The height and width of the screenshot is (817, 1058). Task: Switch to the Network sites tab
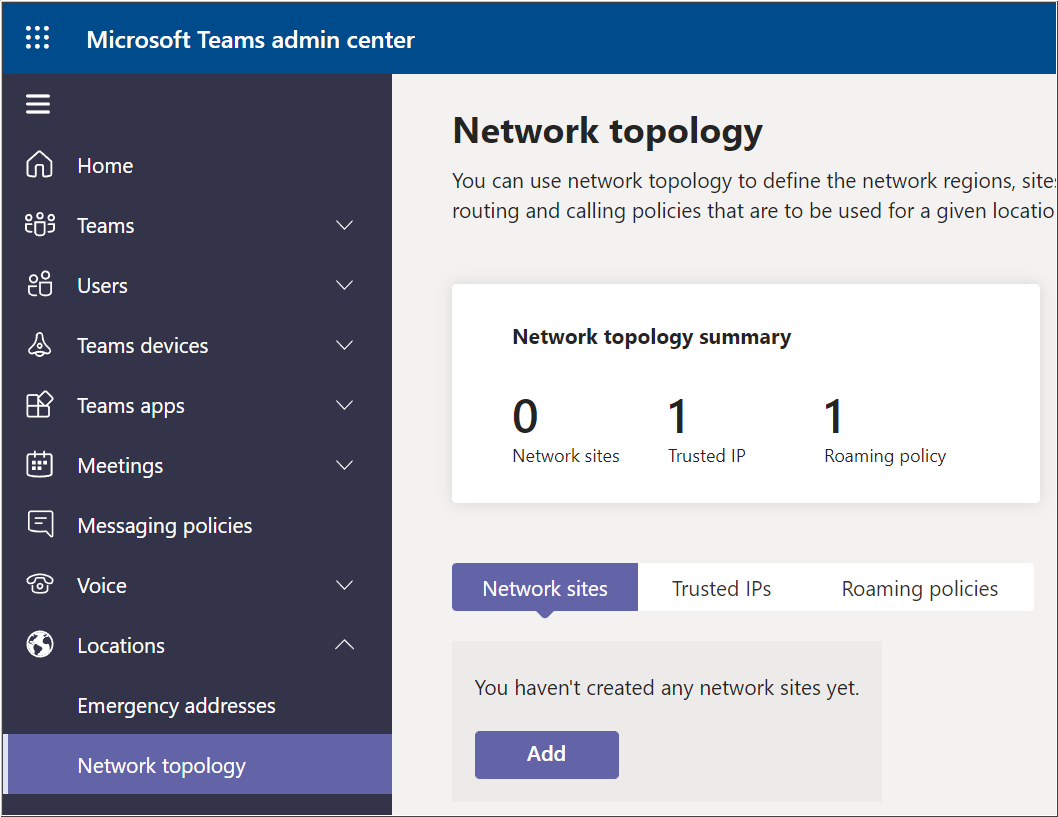pyautogui.click(x=545, y=588)
